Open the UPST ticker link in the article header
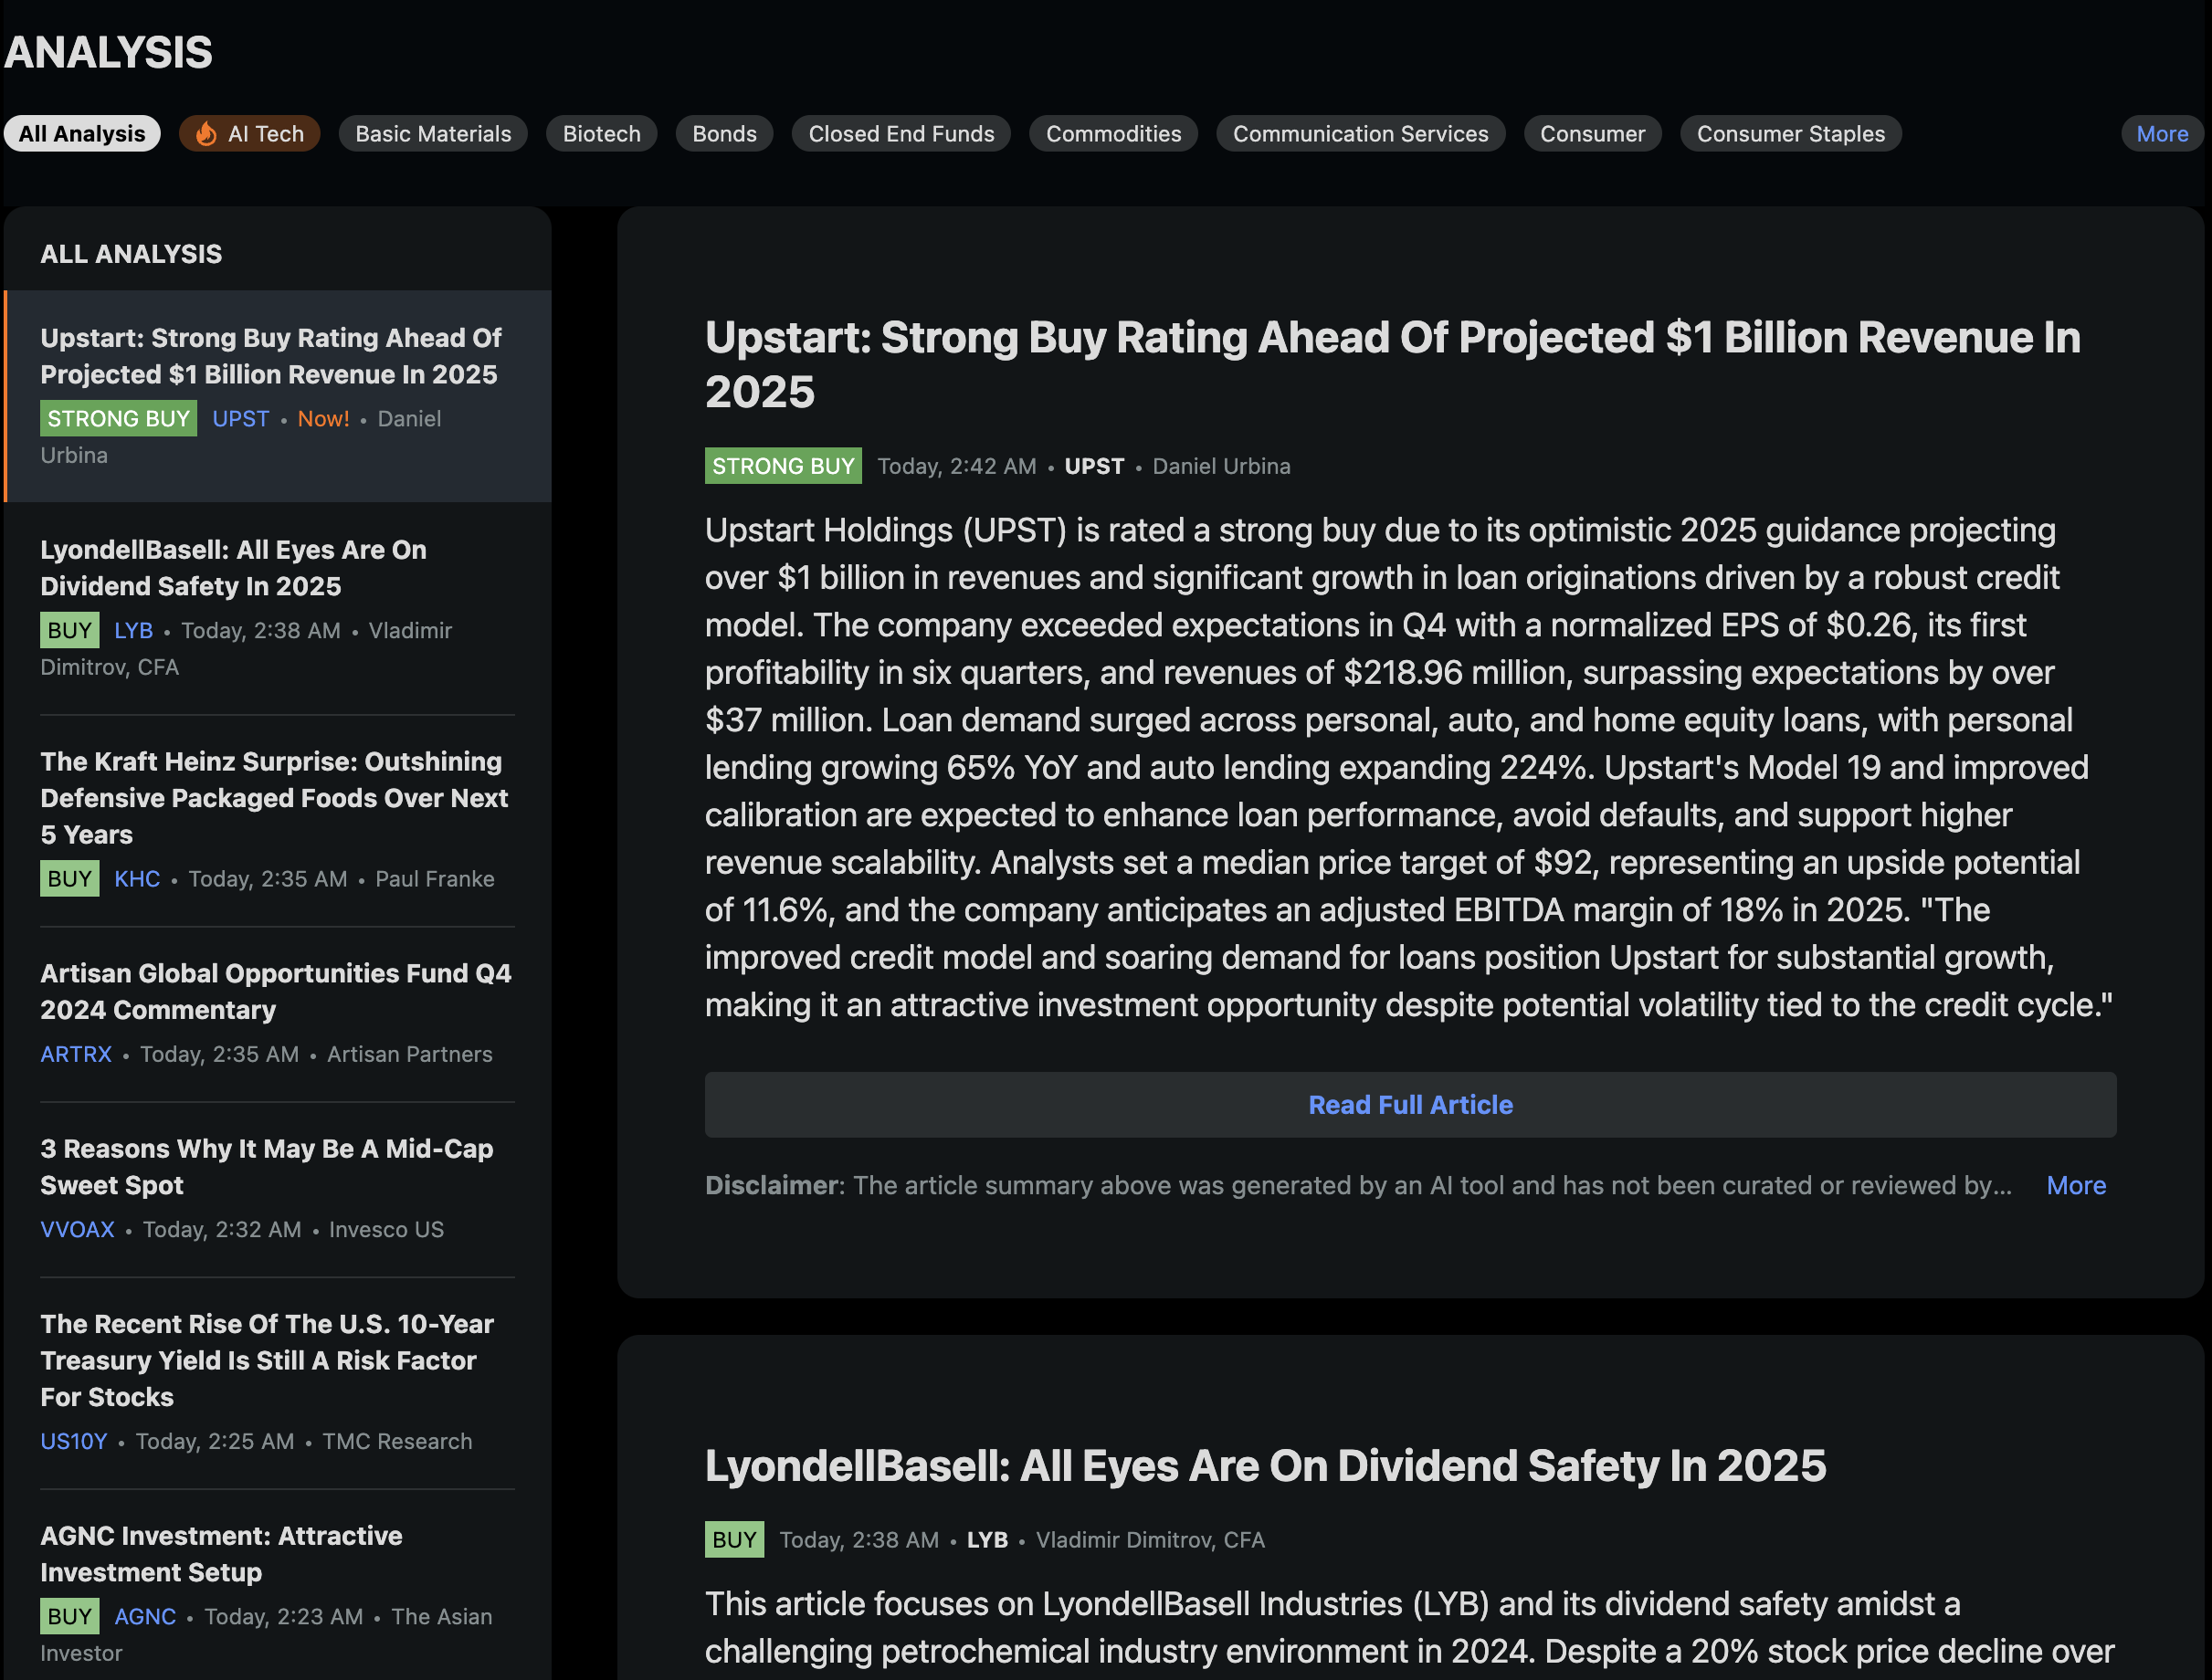The height and width of the screenshot is (1680, 2212). (x=1093, y=465)
